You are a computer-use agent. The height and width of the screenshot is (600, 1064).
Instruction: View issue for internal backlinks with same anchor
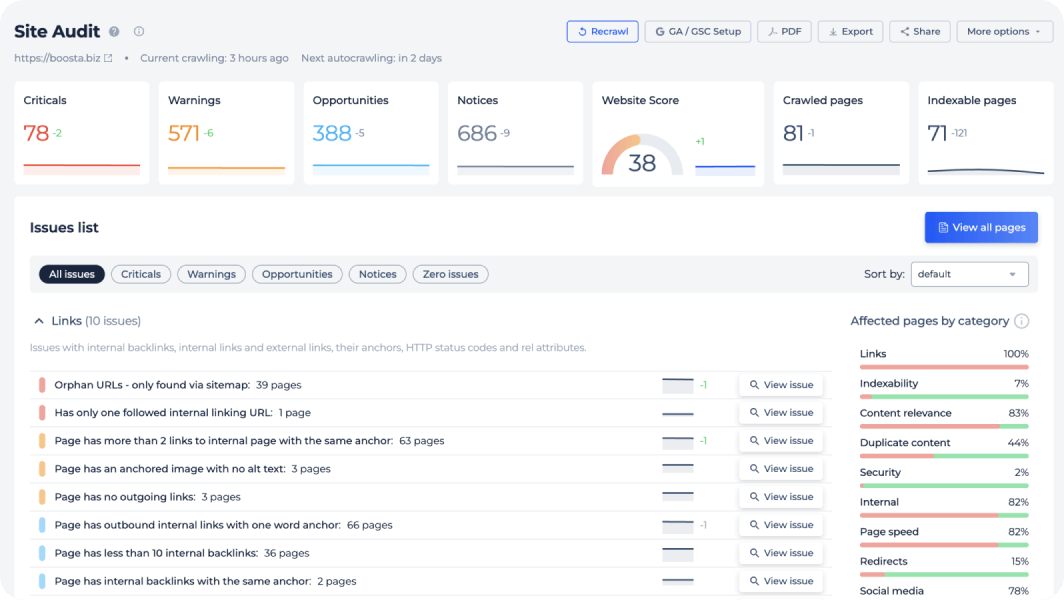781,581
